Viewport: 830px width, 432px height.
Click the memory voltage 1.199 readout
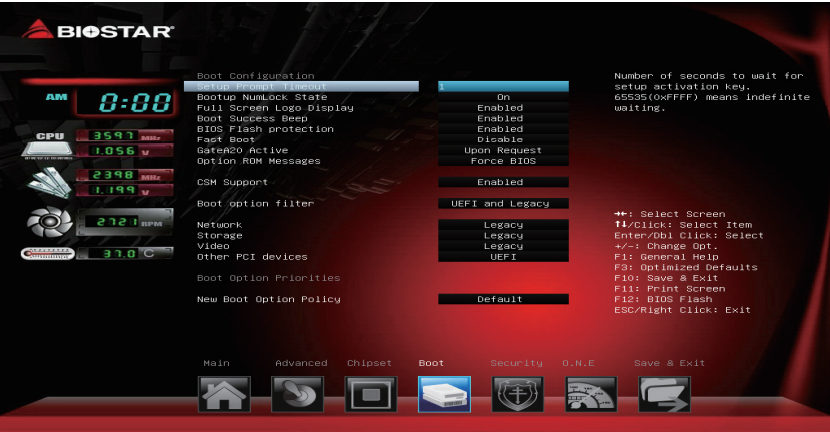[x=124, y=190]
